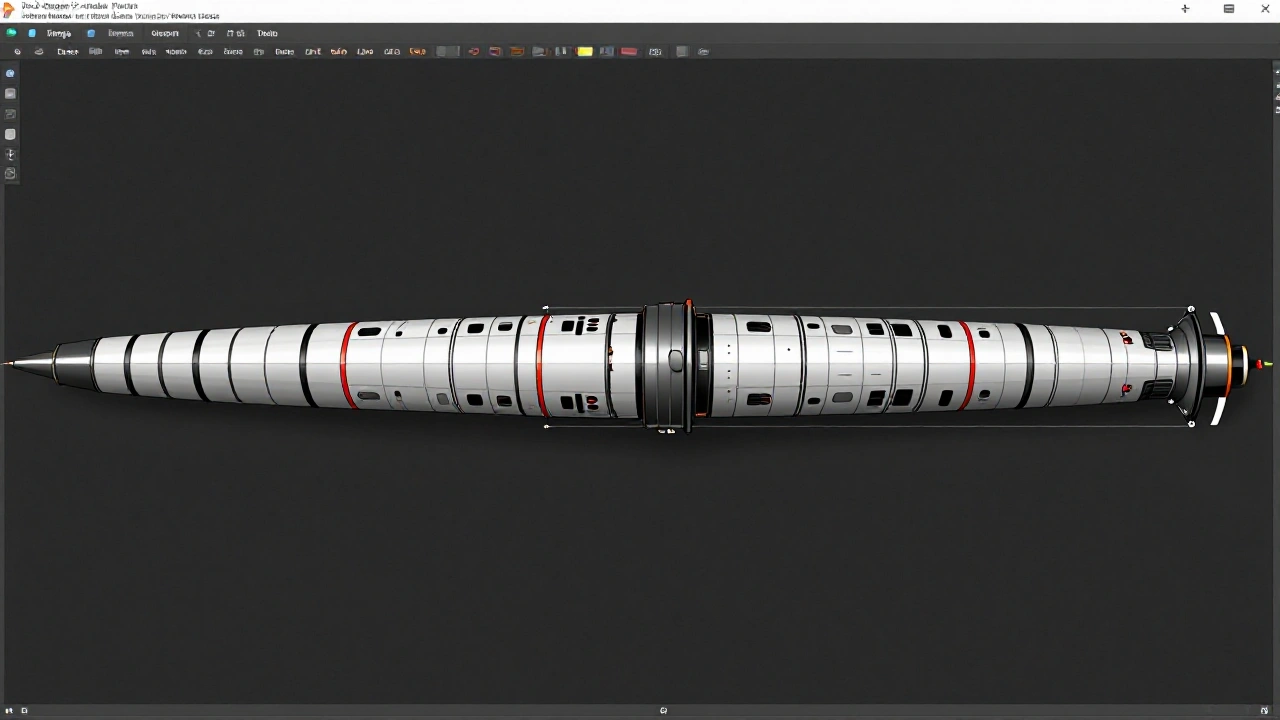Screen dimensions: 1280x720
Task: Click the bottom-most tool icon in left sidebar
Action: click(10, 174)
